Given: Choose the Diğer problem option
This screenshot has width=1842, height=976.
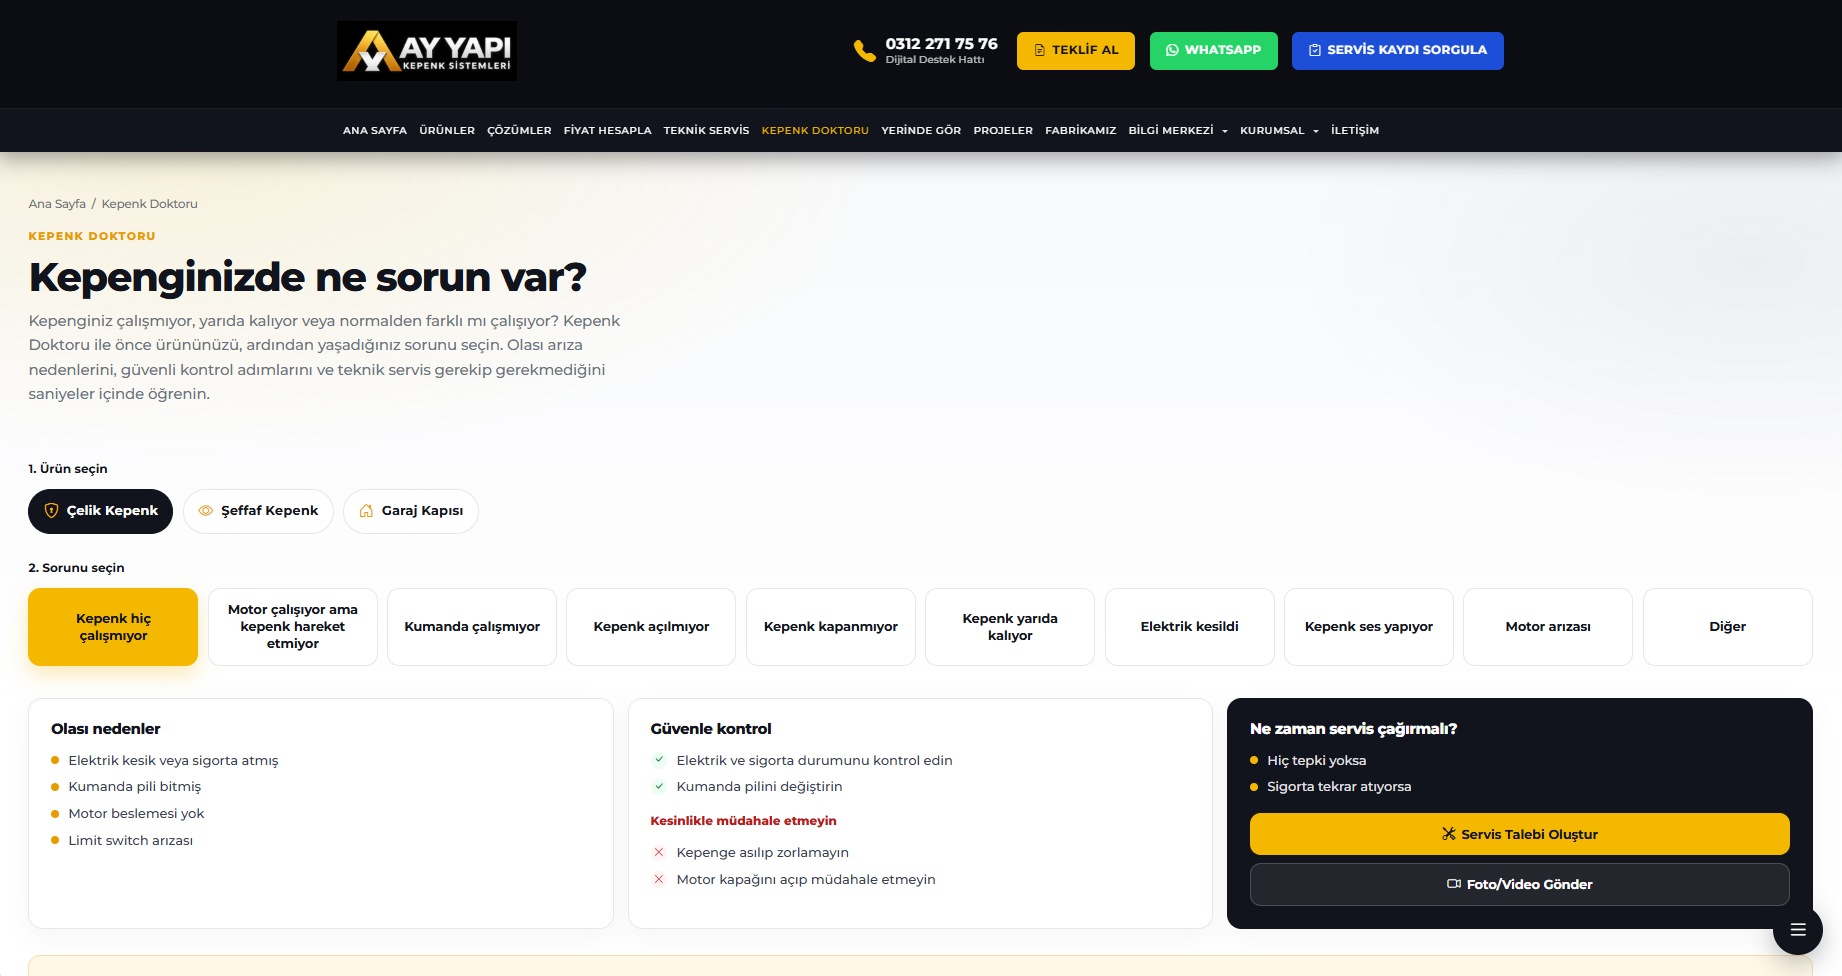Looking at the screenshot, I should click(x=1728, y=627).
